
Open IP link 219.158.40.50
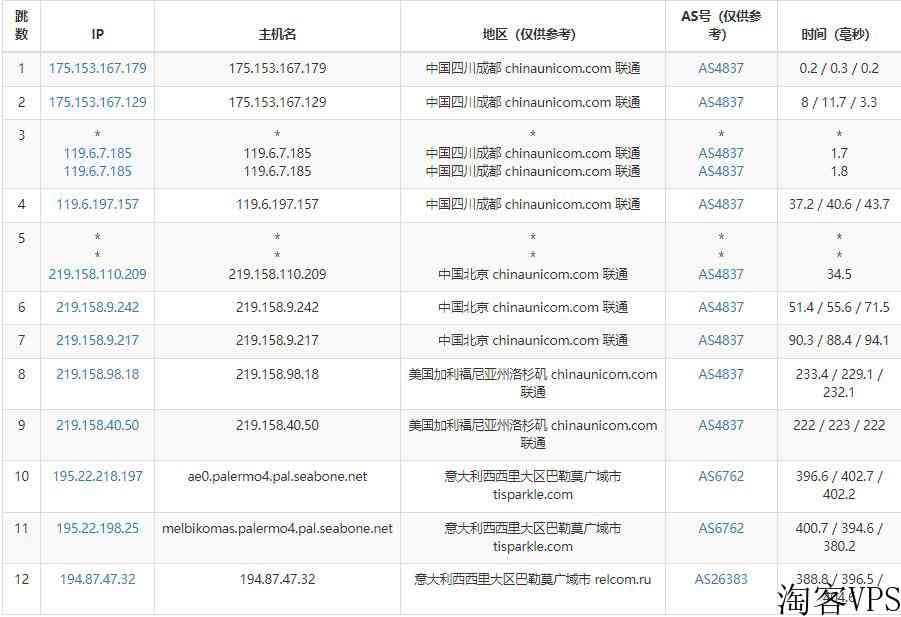pos(97,425)
